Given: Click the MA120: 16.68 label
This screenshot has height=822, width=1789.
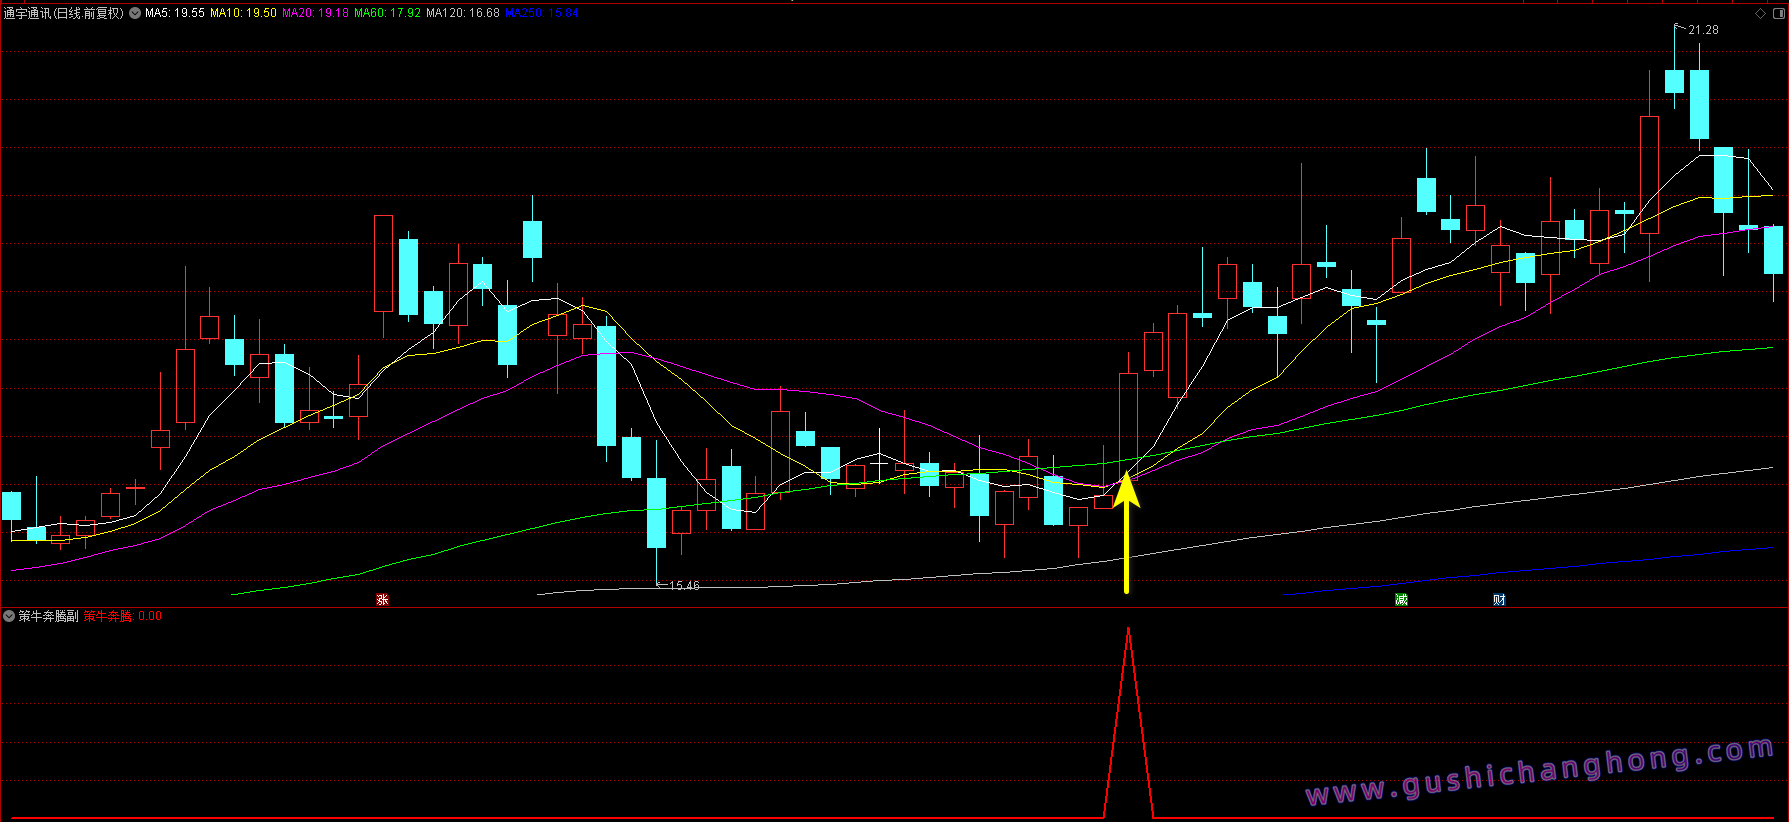Looking at the screenshot, I should pos(462,13).
